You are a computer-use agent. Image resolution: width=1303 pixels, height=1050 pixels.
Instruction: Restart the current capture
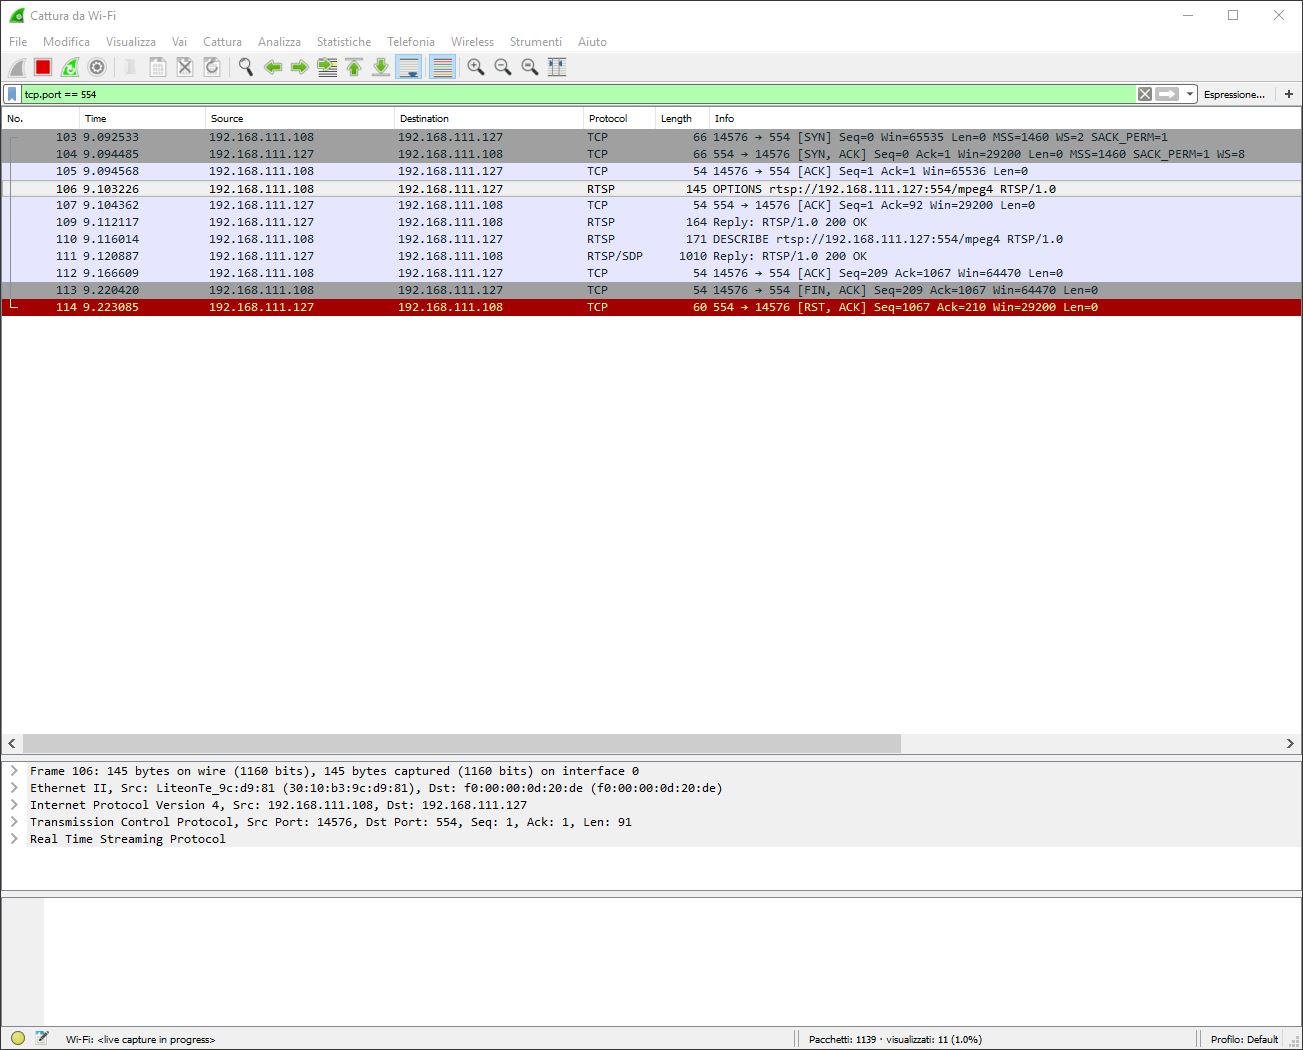tap(68, 66)
